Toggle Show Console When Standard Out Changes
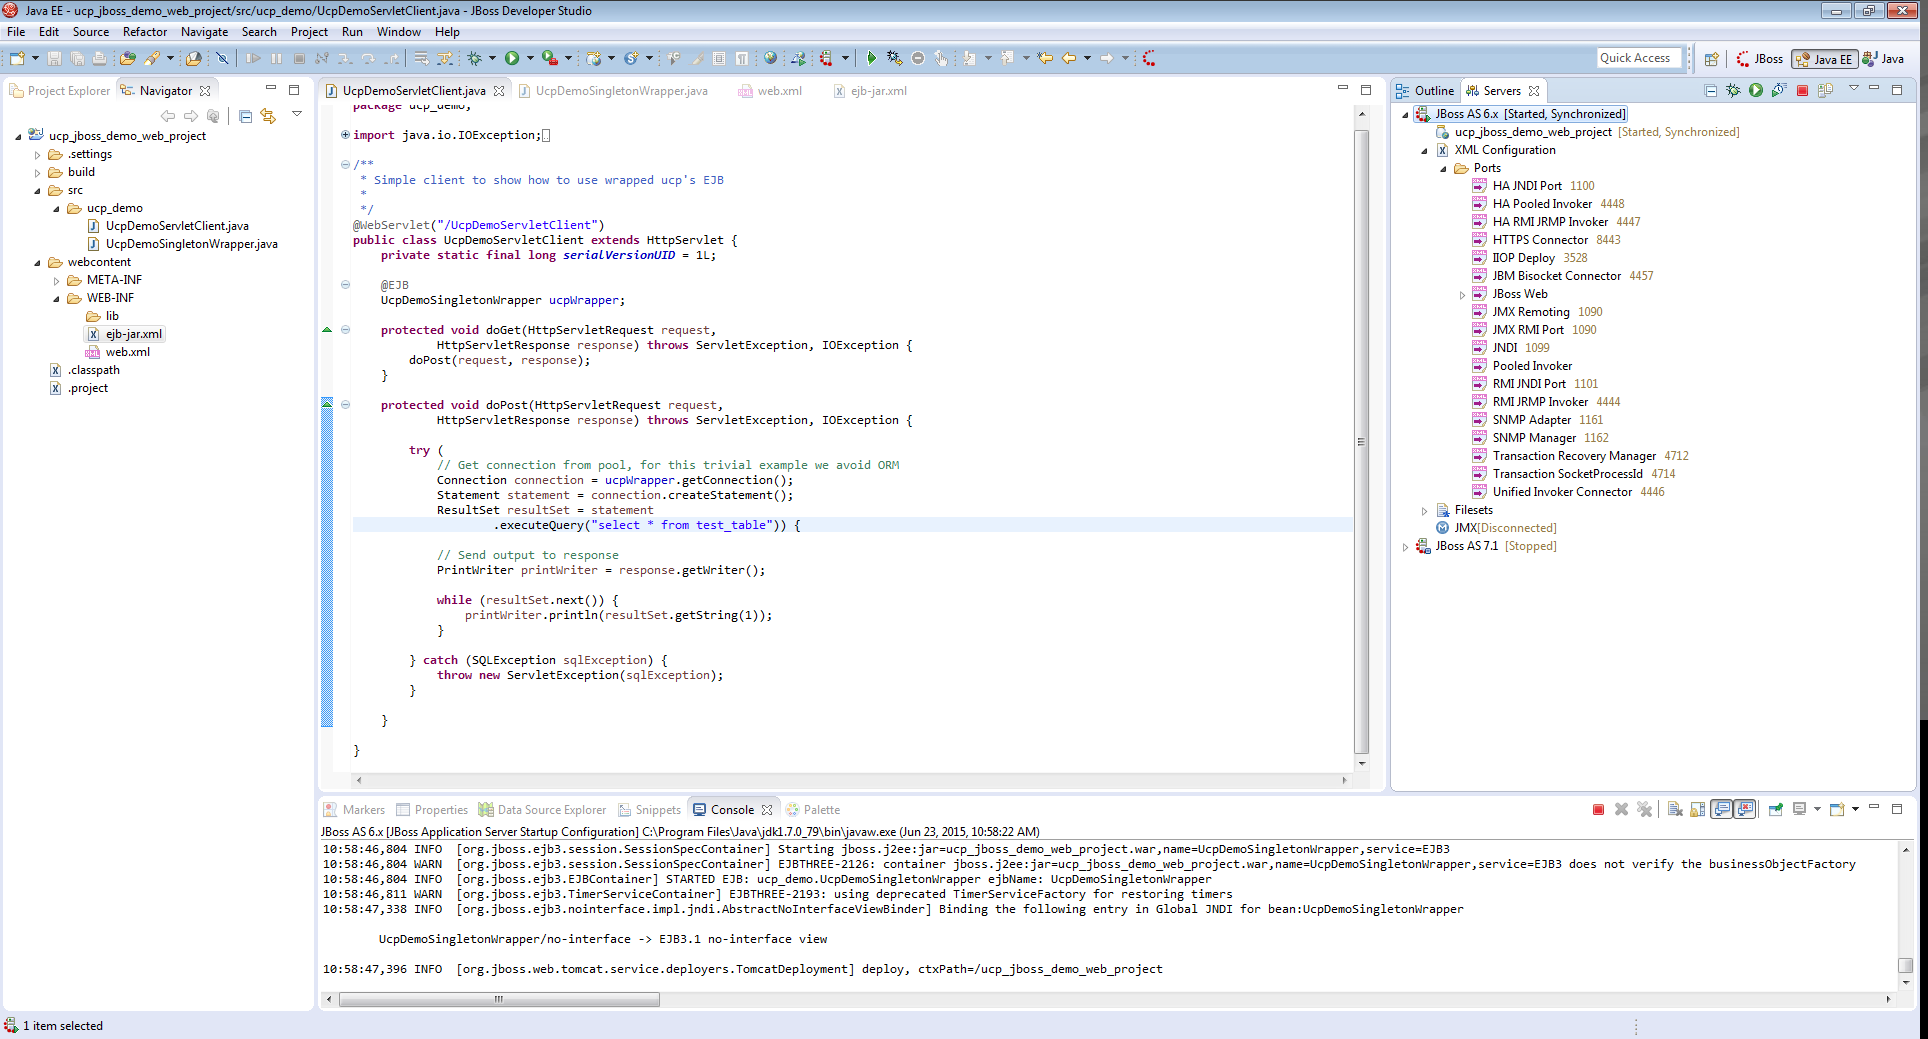The width and height of the screenshot is (1928, 1039). 1722,810
